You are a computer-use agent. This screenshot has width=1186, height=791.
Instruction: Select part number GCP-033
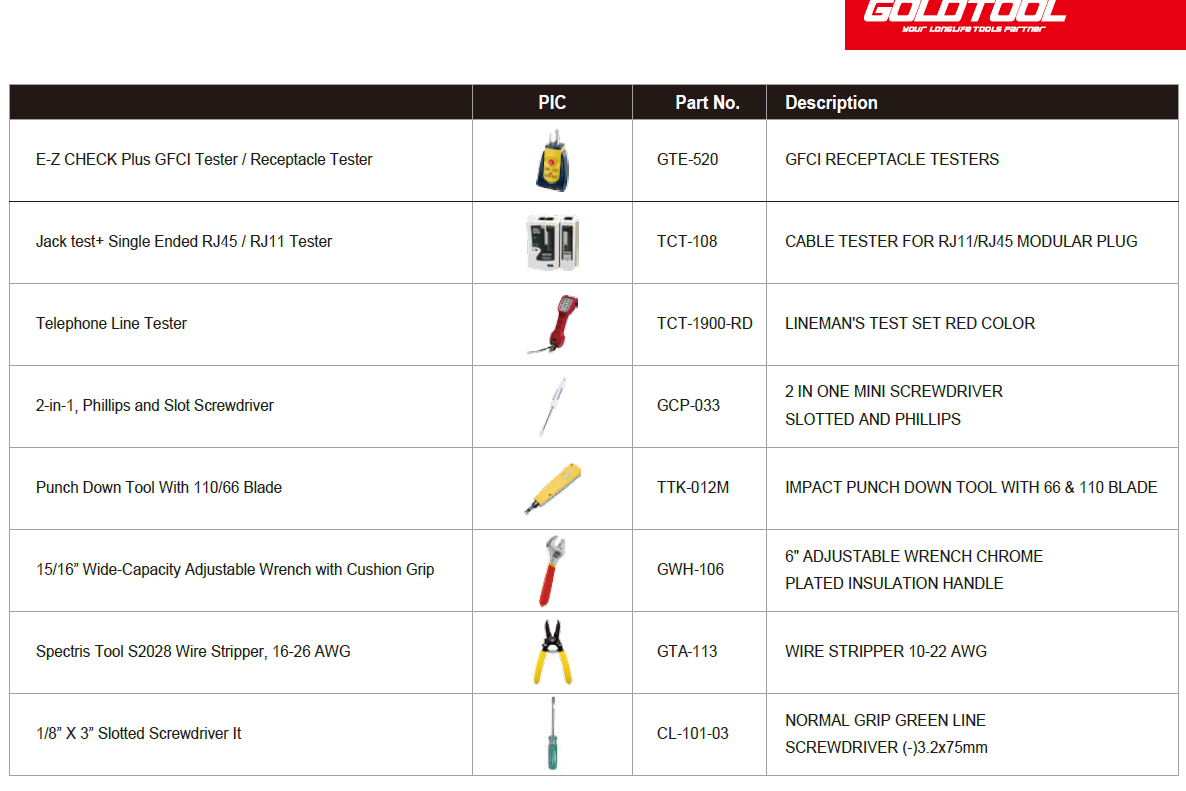[x=688, y=406]
